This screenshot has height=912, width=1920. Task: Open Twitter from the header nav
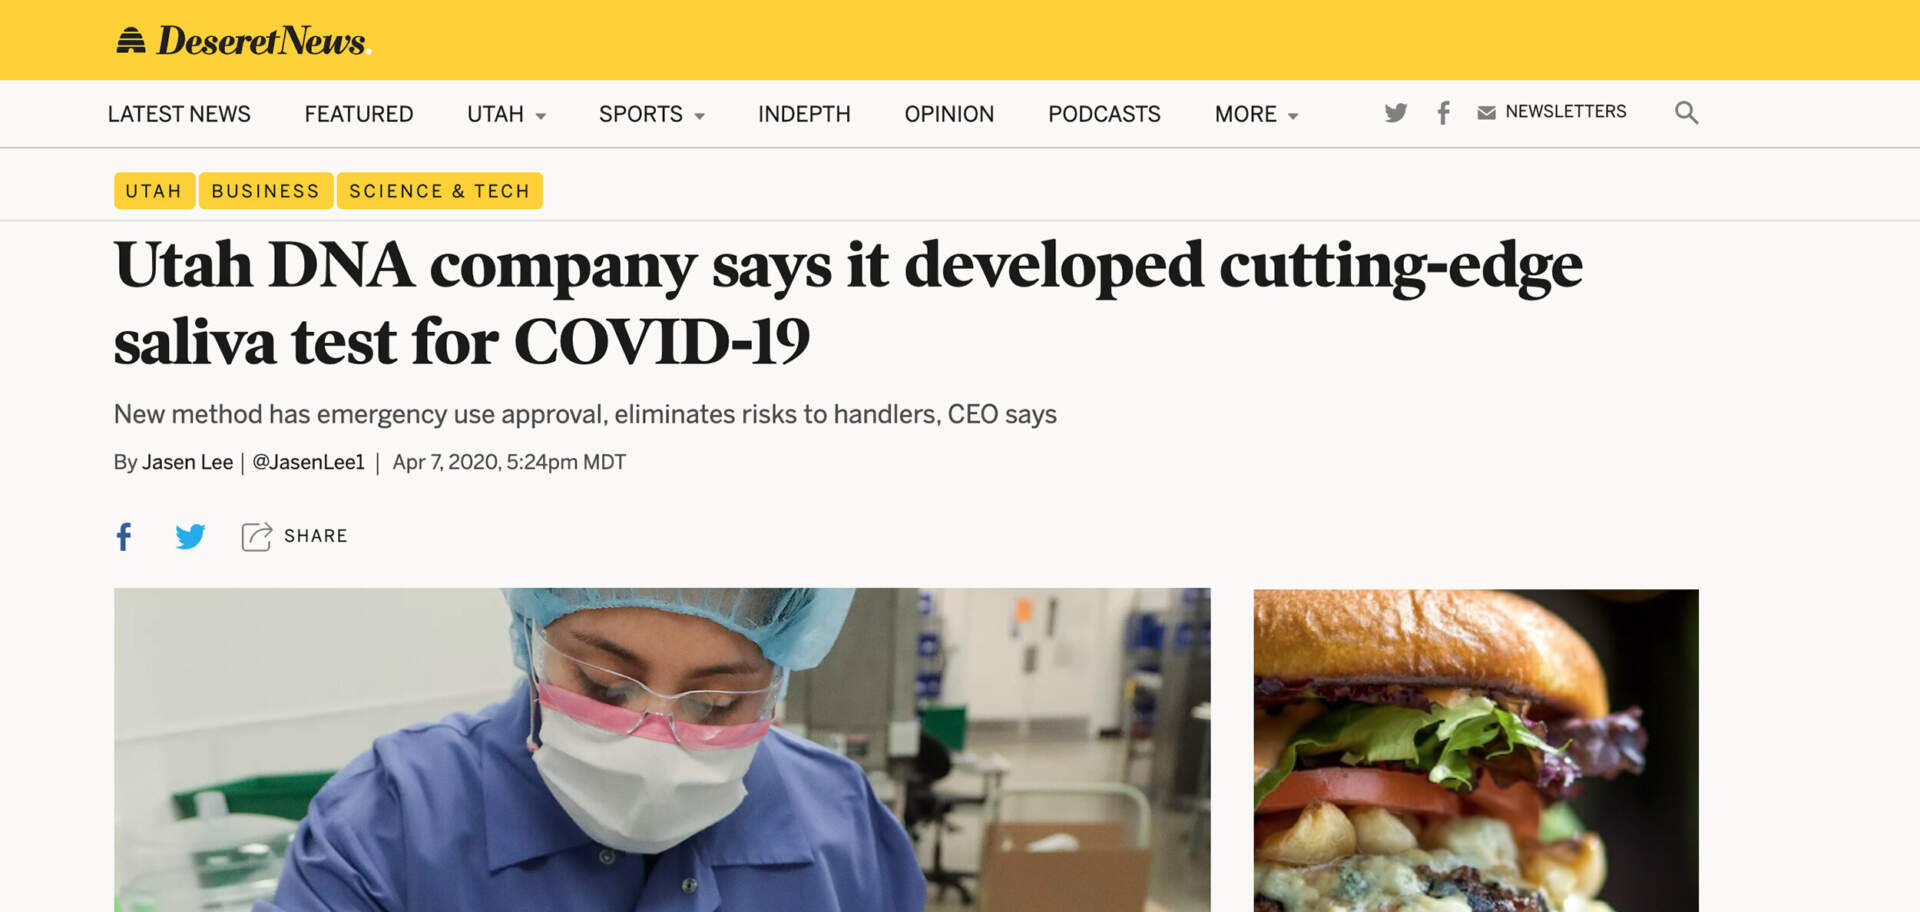tap(1396, 112)
